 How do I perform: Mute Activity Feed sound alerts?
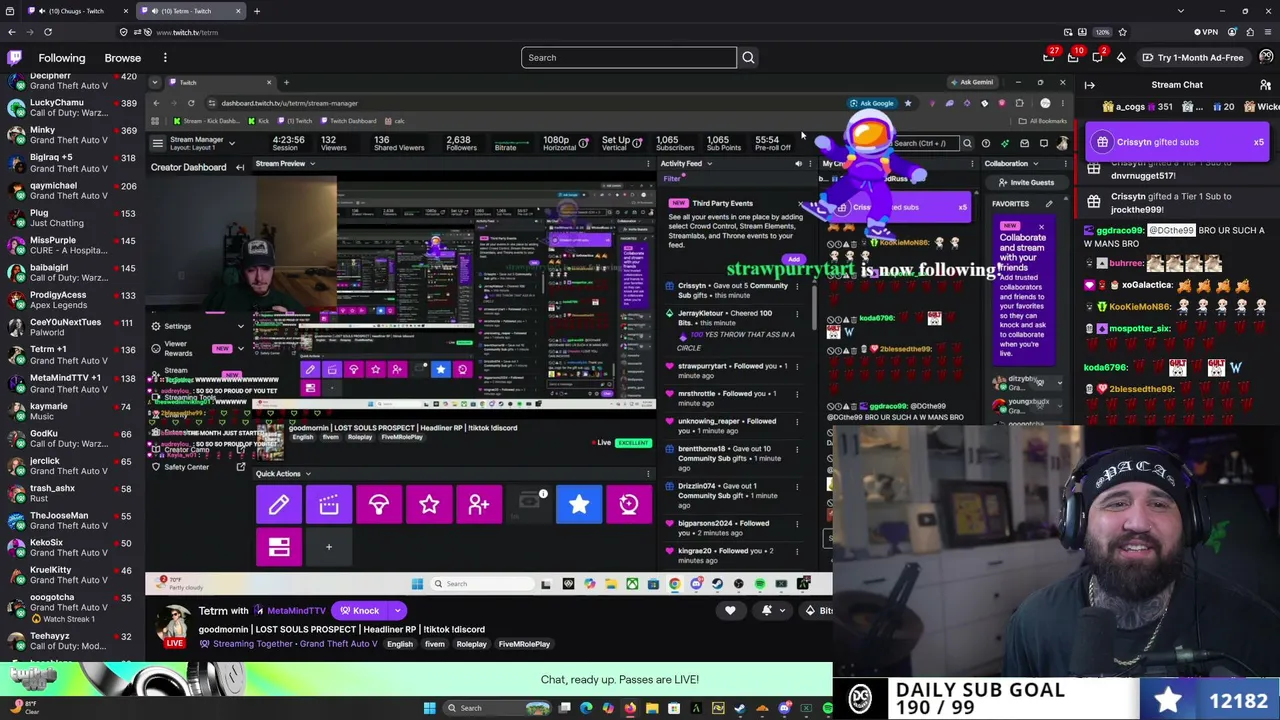[798, 164]
